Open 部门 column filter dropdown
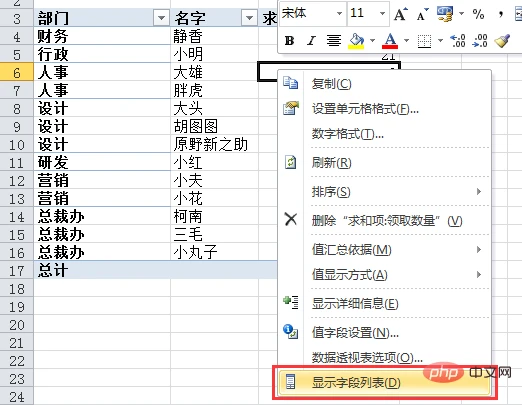 pyautogui.click(x=161, y=18)
